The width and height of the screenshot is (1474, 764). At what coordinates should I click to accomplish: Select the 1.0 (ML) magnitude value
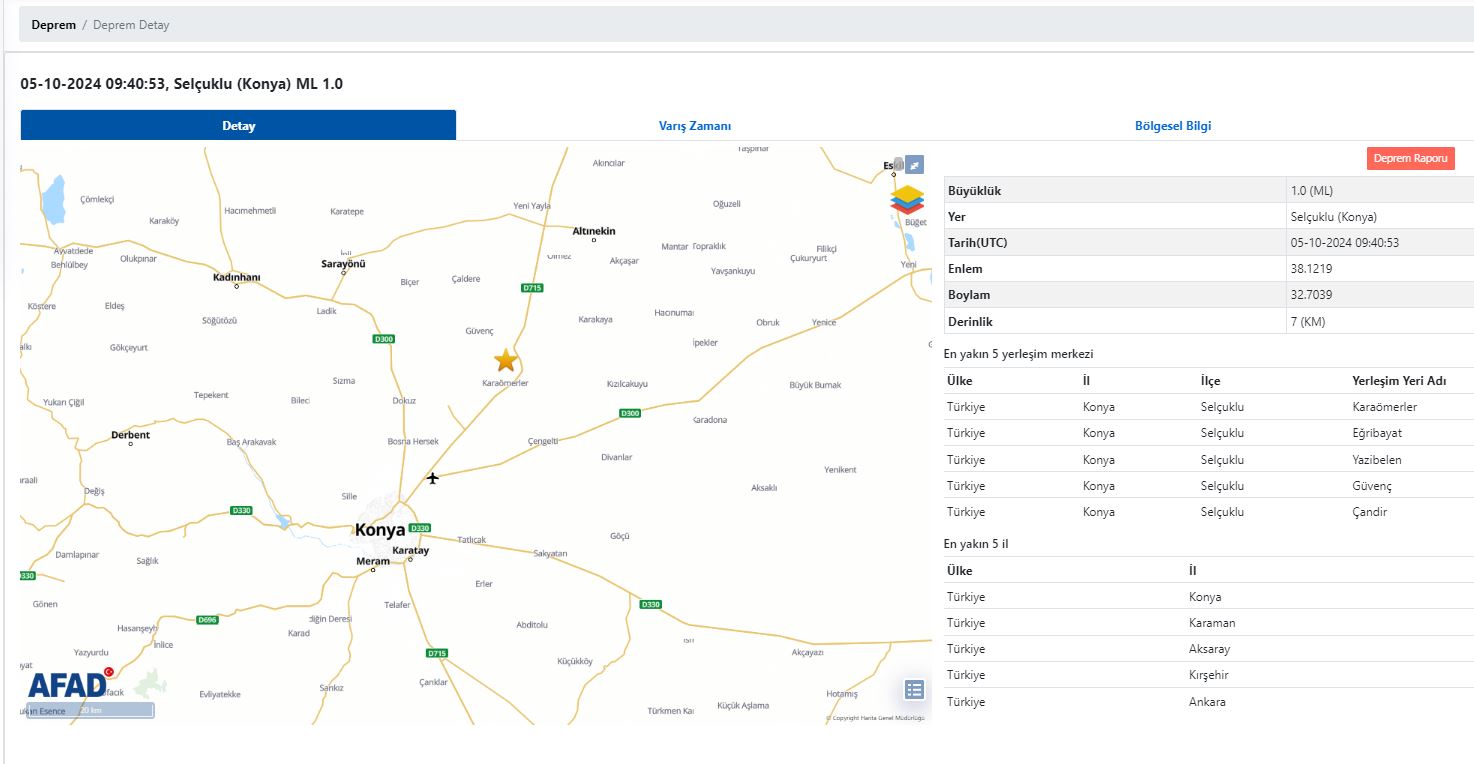tap(1312, 190)
